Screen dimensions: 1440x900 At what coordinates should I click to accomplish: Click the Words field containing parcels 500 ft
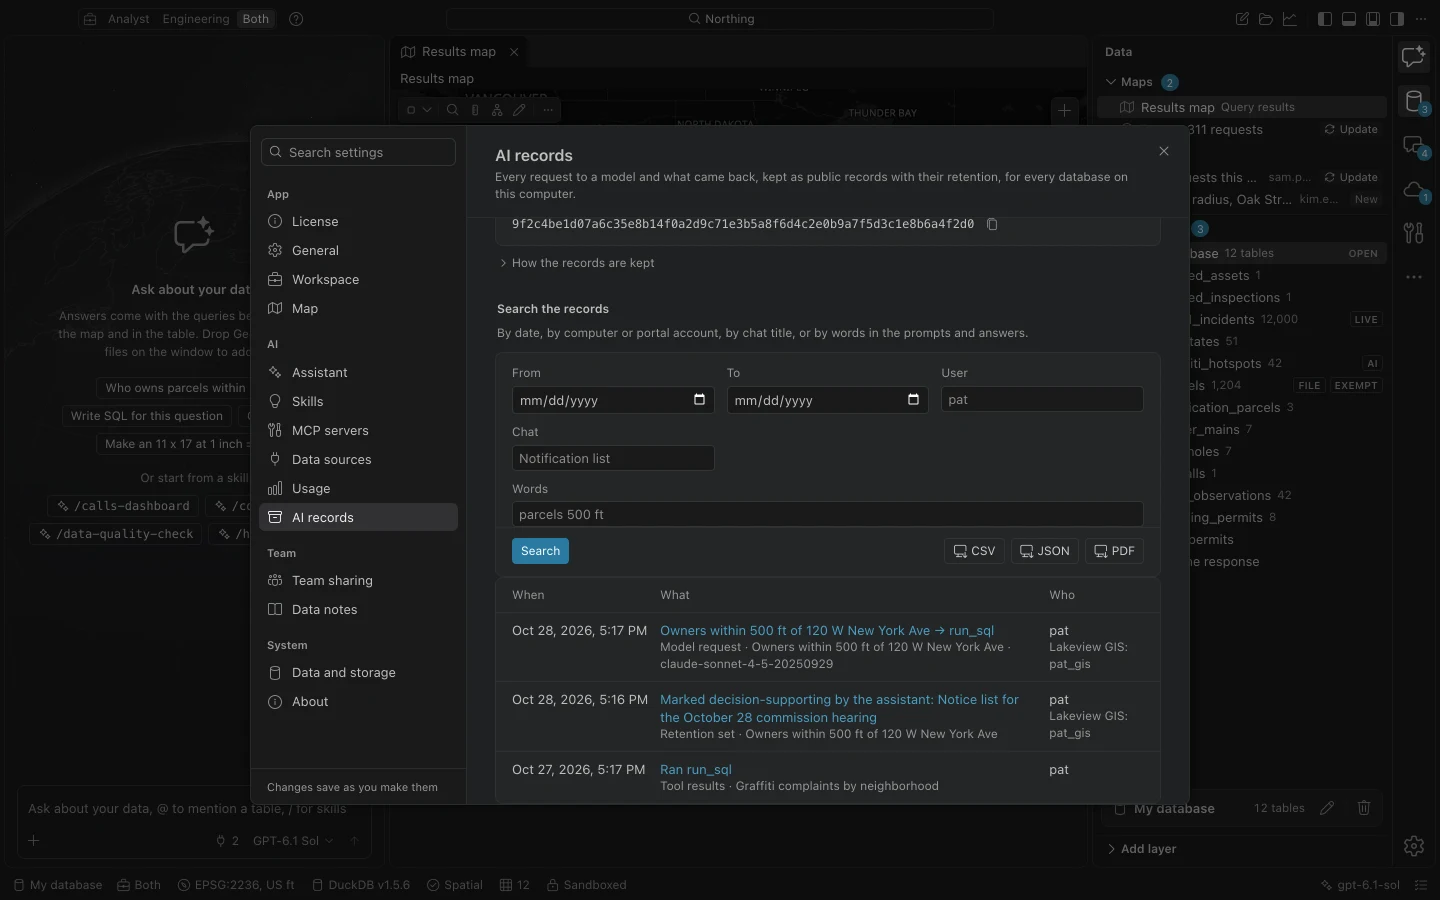coord(827,514)
